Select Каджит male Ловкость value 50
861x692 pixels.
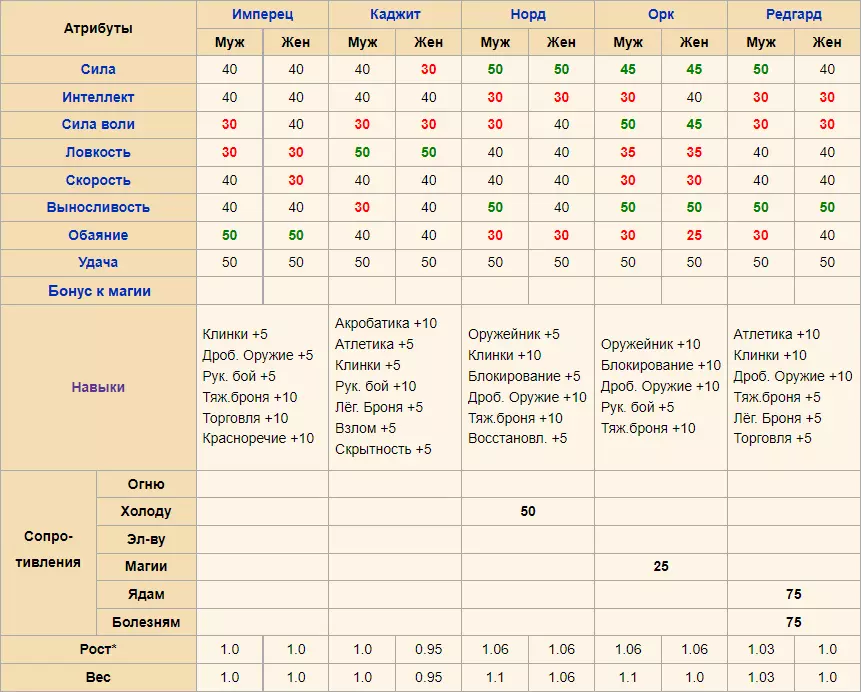(x=362, y=152)
